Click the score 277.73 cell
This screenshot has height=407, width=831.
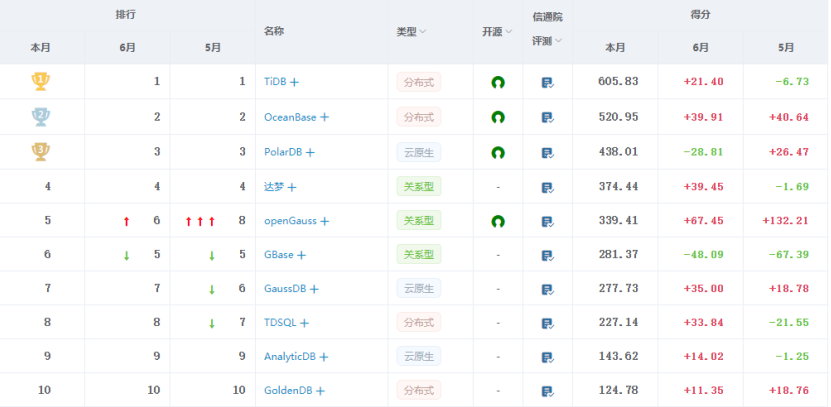pos(618,288)
